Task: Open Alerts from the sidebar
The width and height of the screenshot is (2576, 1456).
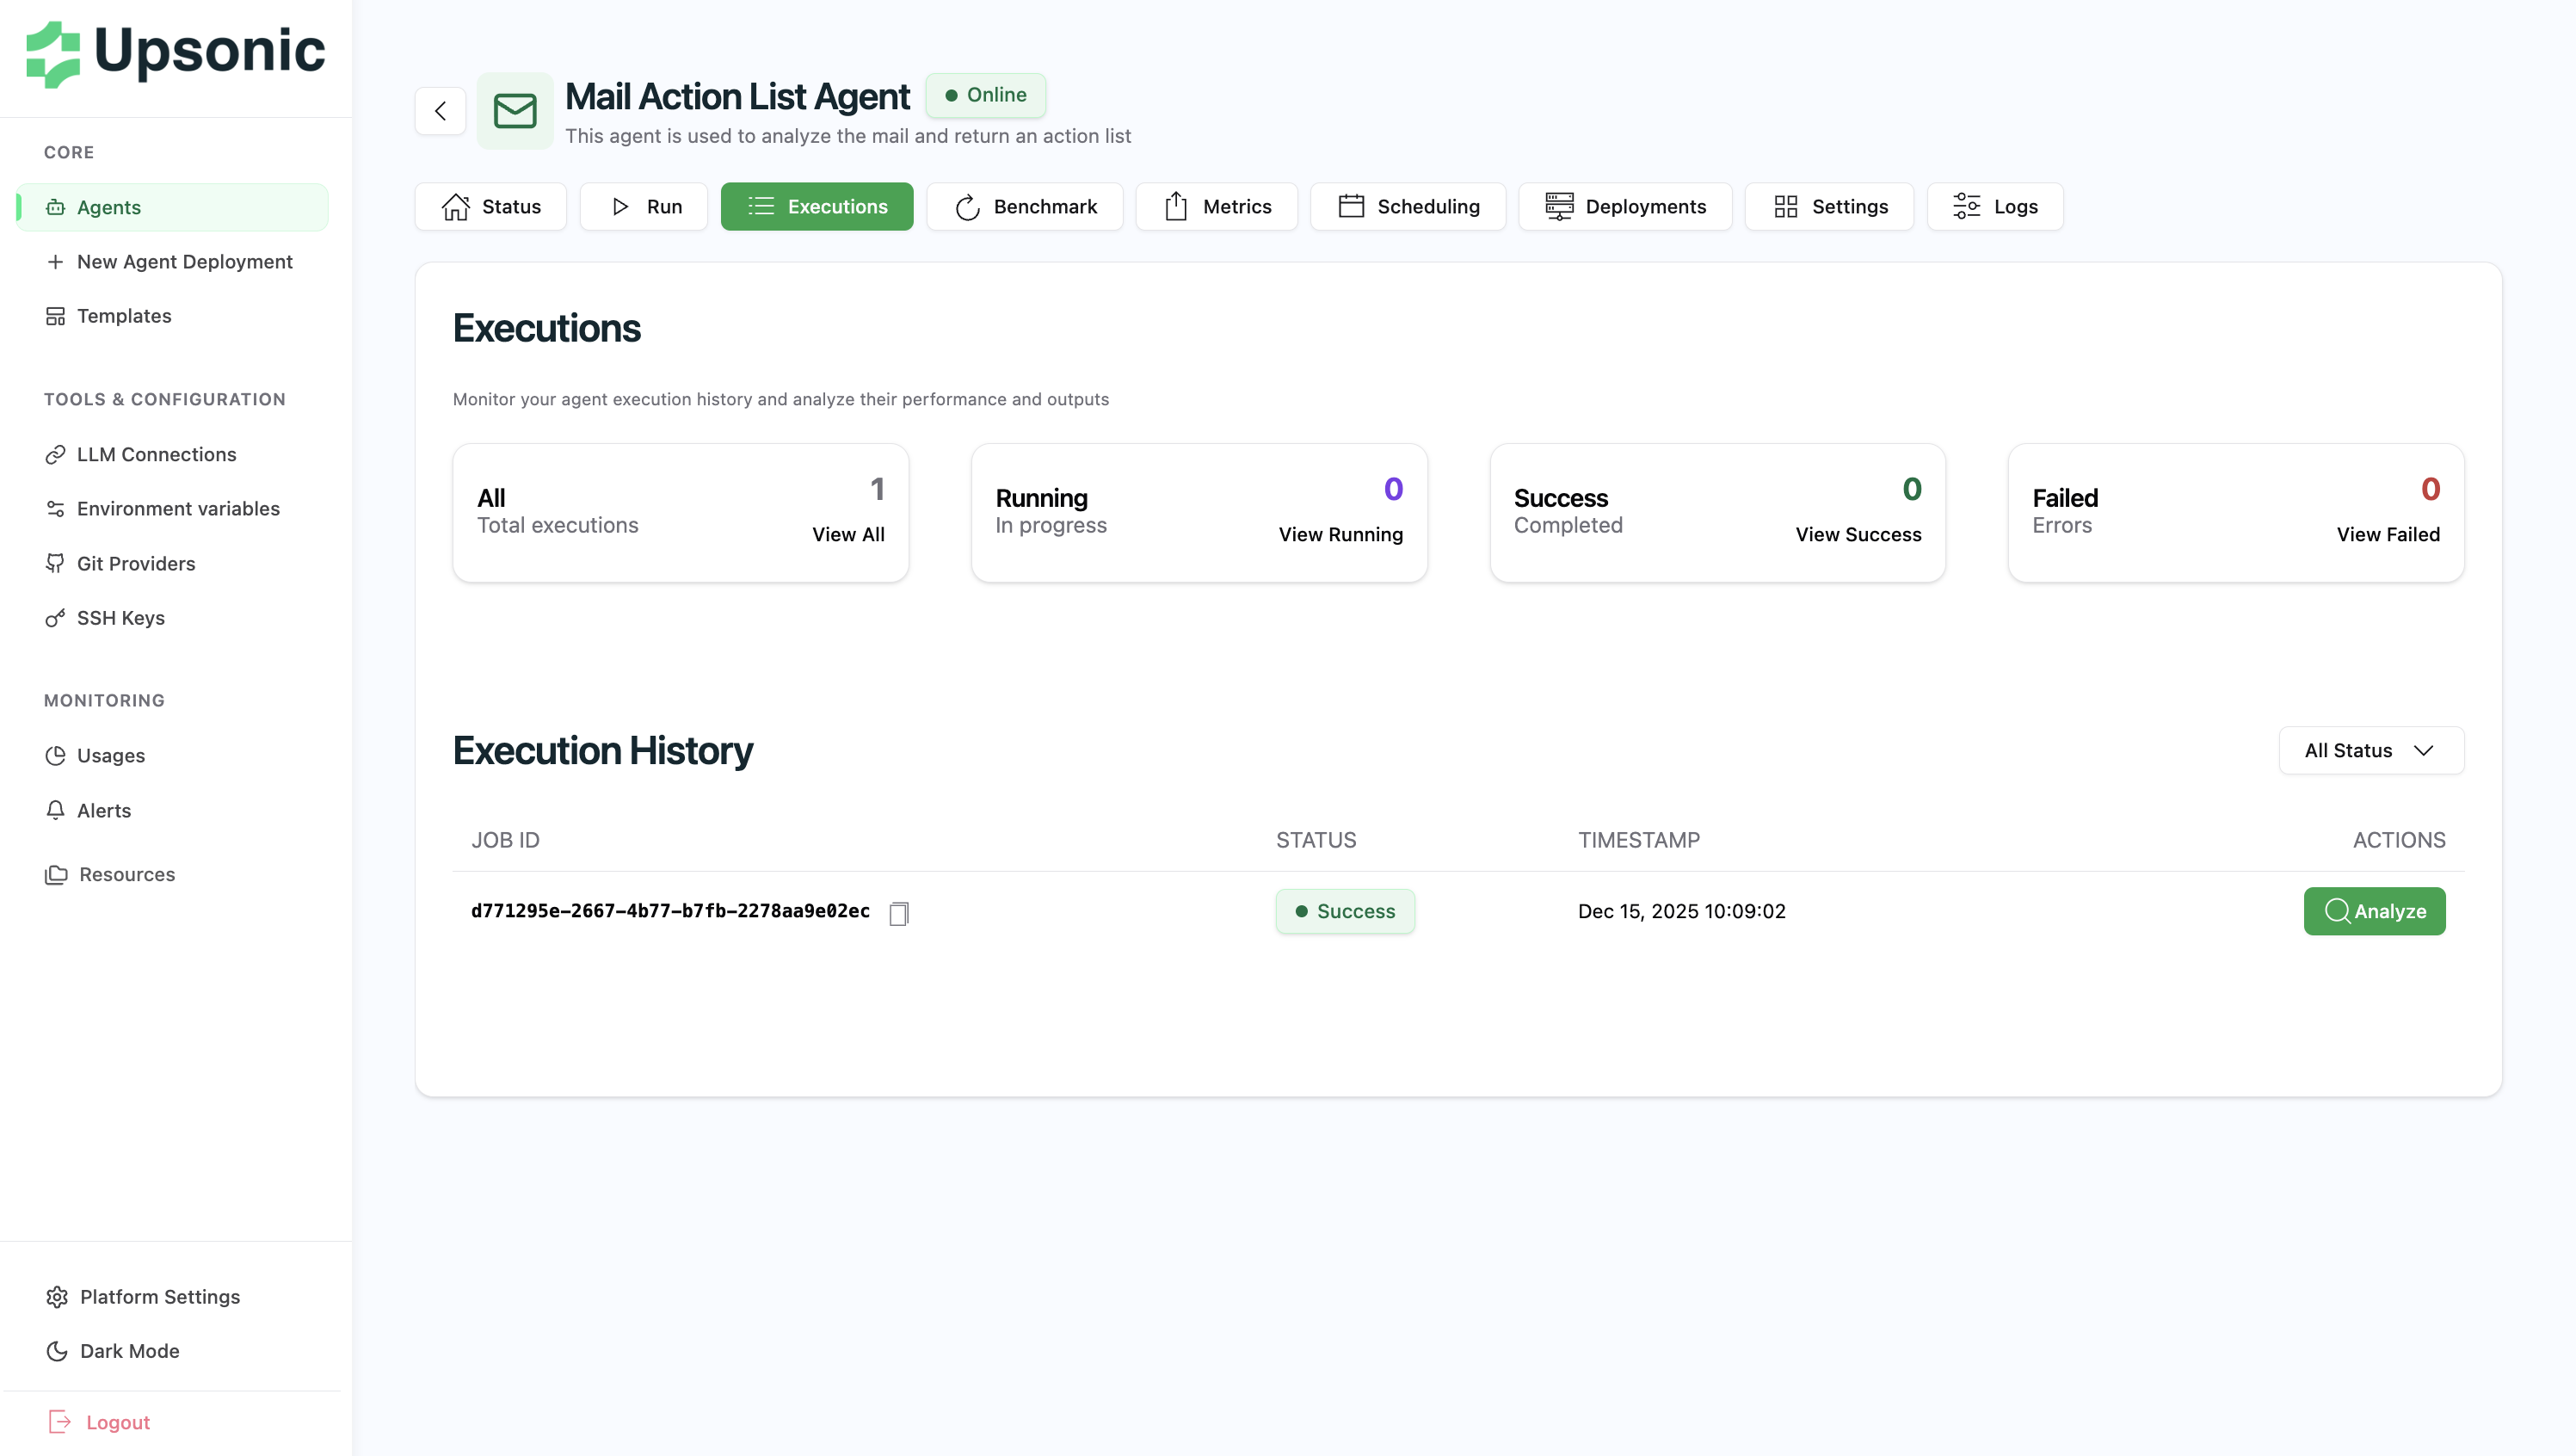Action: pyautogui.click(x=103, y=810)
